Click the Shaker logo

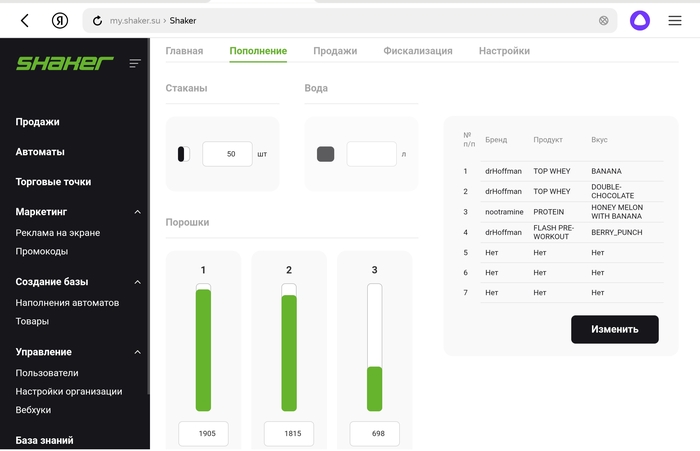click(x=64, y=63)
